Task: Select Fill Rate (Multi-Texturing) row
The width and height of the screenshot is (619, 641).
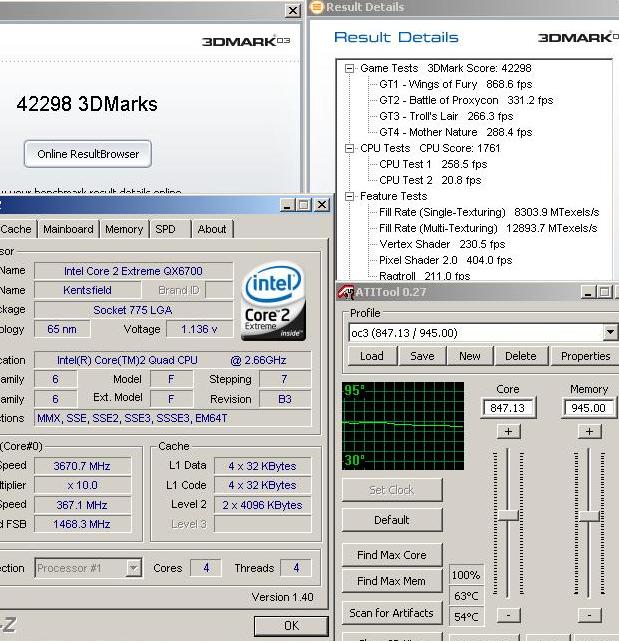Action: click(x=488, y=228)
